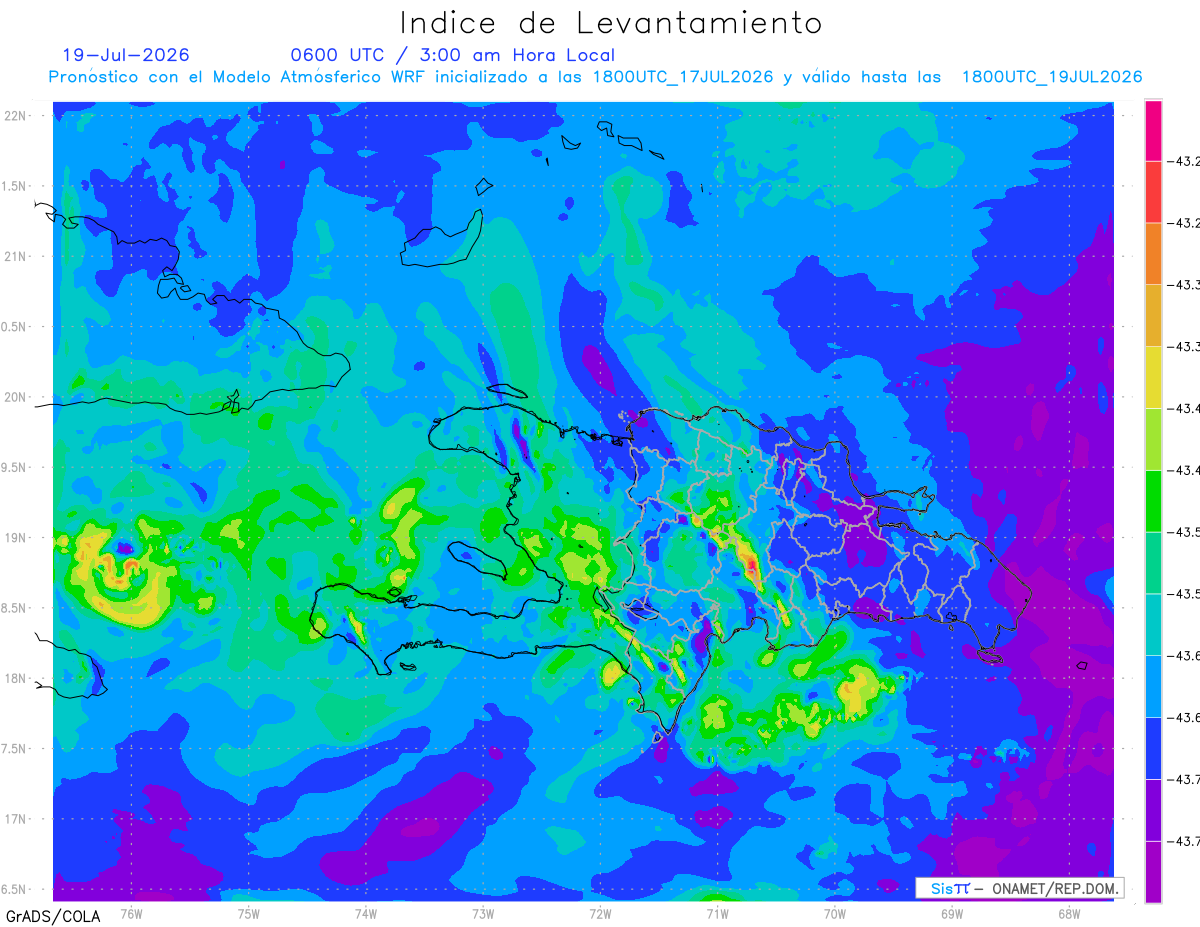The height and width of the screenshot is (927, 1200).
Task: Click the '76W' longitude label
Action: [131, 914]
